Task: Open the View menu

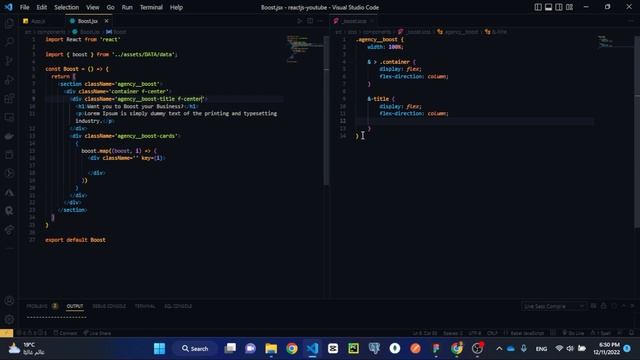Action: pyautogui.click(x=93, y=7)
